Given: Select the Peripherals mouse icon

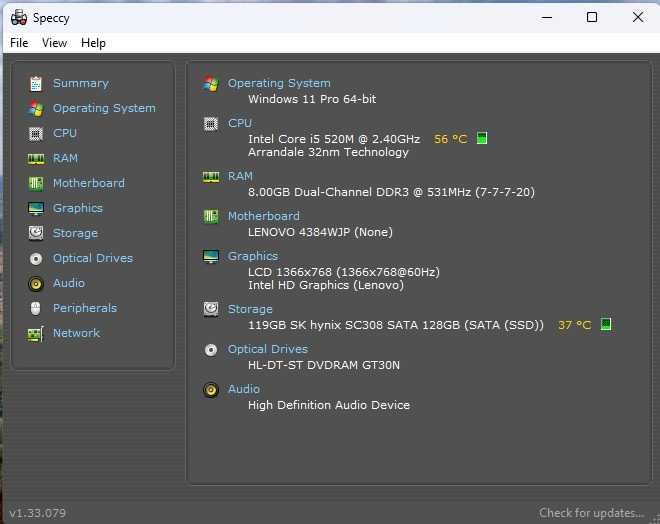Looking at the screenshot, I should tap(36, 308).
